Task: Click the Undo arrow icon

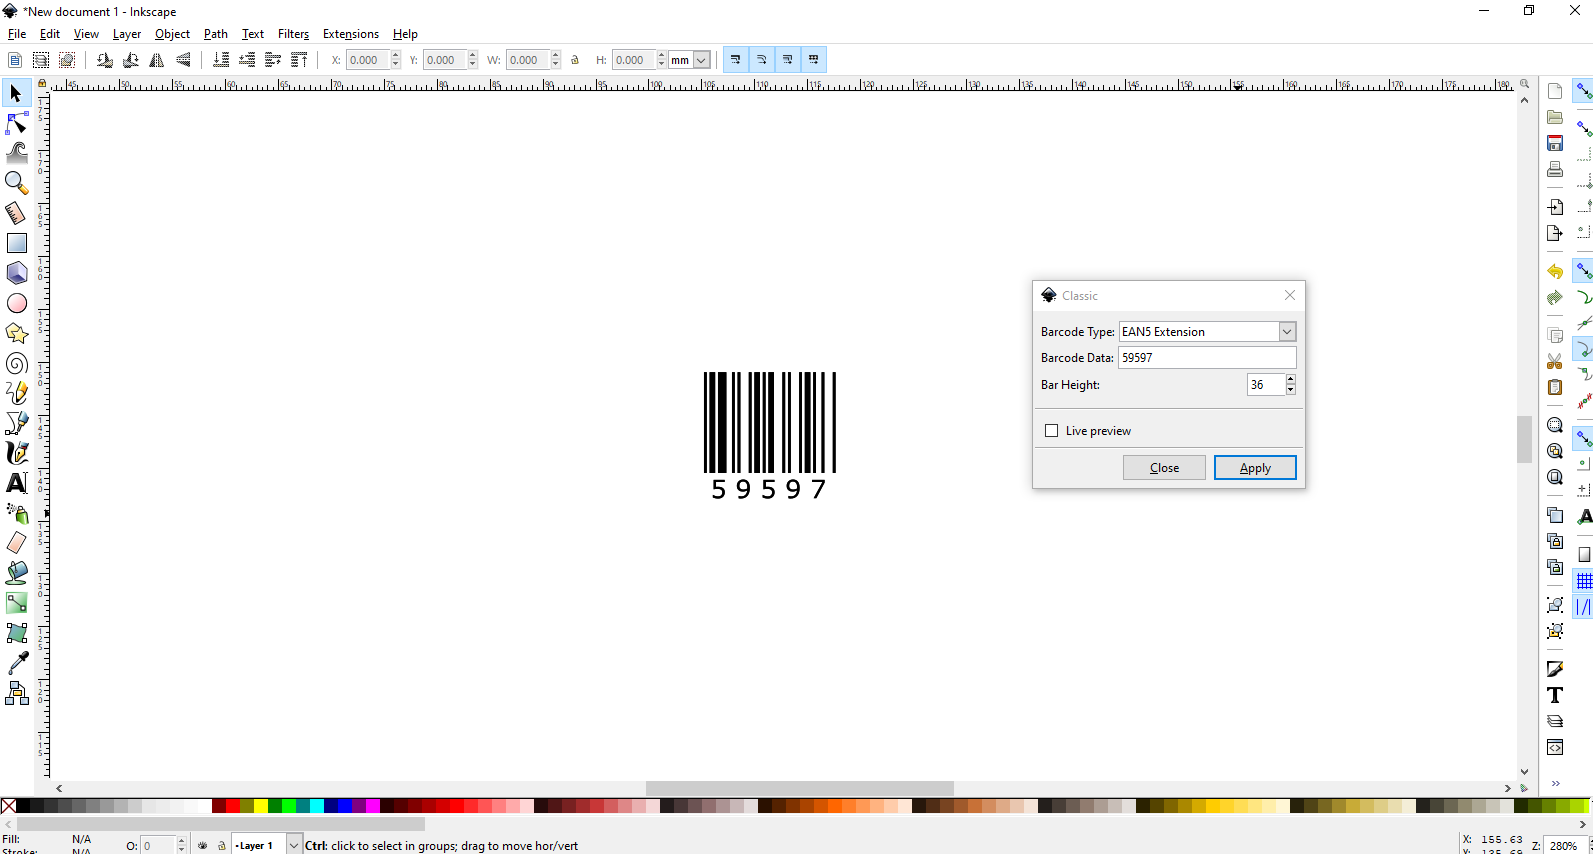Action: tap(1555, 271)
